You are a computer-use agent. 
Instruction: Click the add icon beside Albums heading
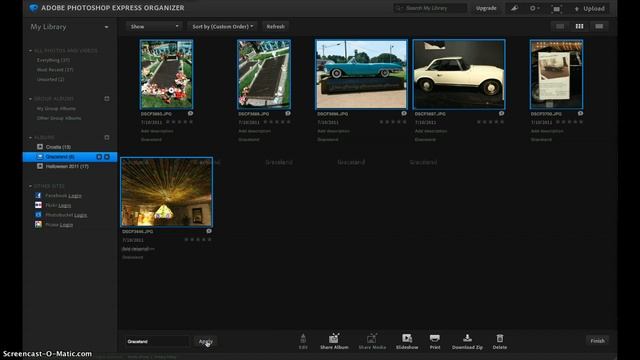[x=107, y=138]
